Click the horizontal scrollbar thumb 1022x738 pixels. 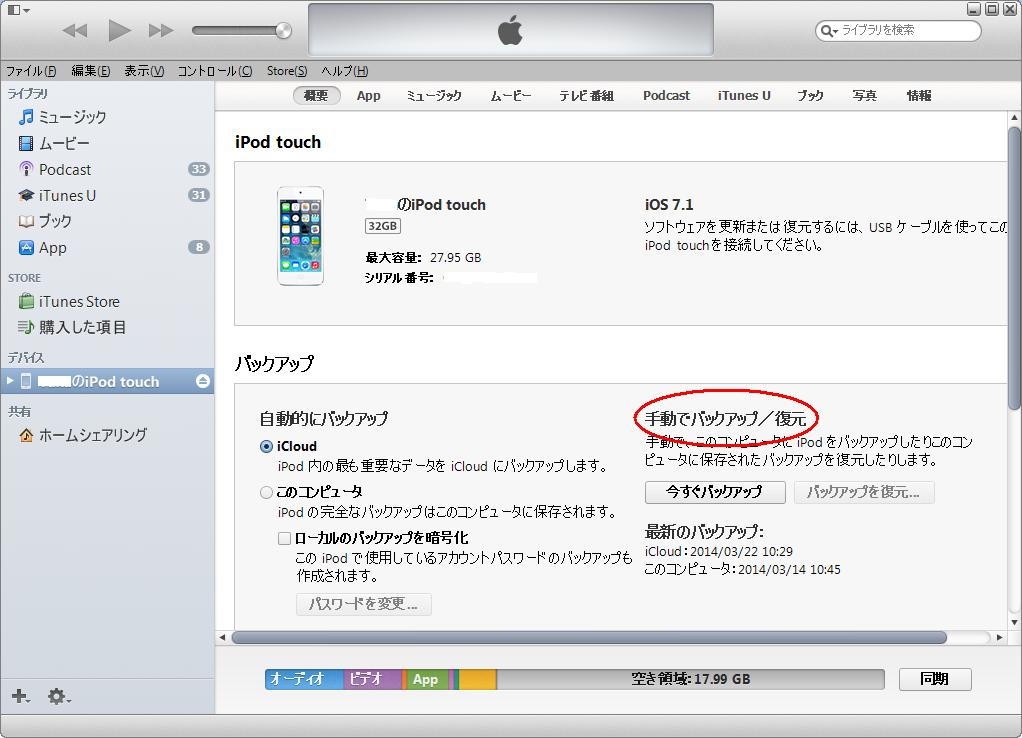pyautogui.click(x=589, y=637)
